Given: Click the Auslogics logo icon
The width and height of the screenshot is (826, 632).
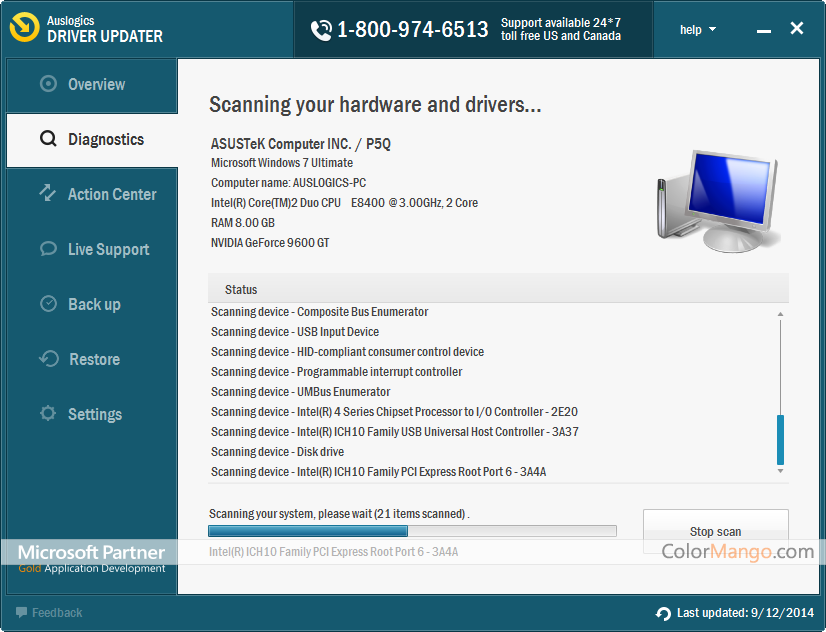Looking at the screenshot, I should click(x=24, y=29).
